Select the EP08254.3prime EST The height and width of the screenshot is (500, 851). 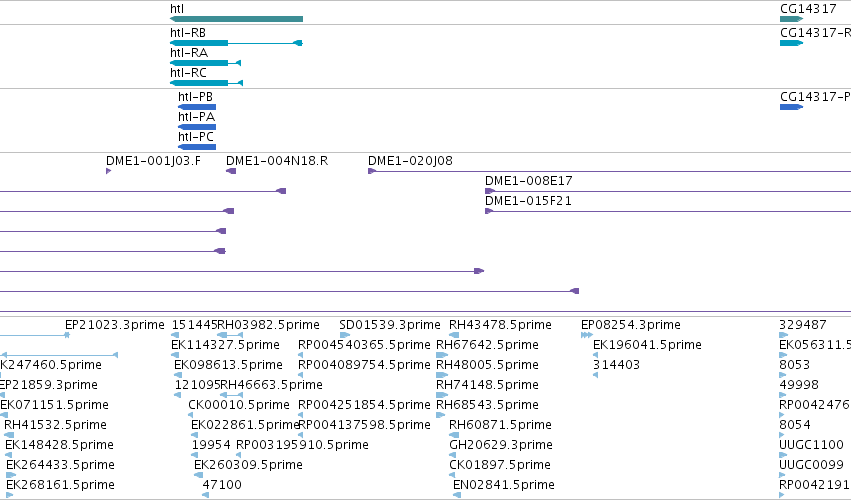point(587,336)
